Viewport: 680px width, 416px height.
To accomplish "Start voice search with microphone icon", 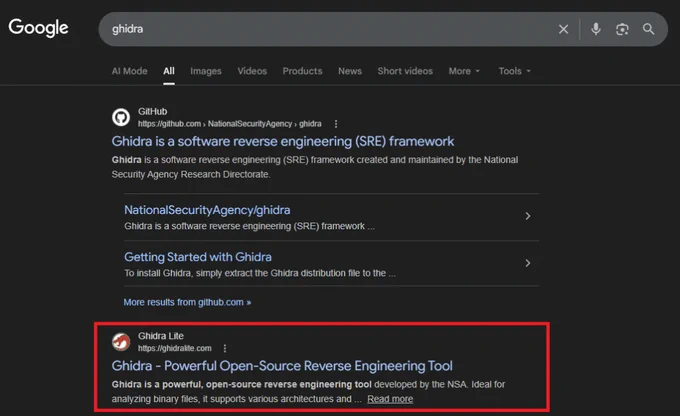I will [596, 29].
